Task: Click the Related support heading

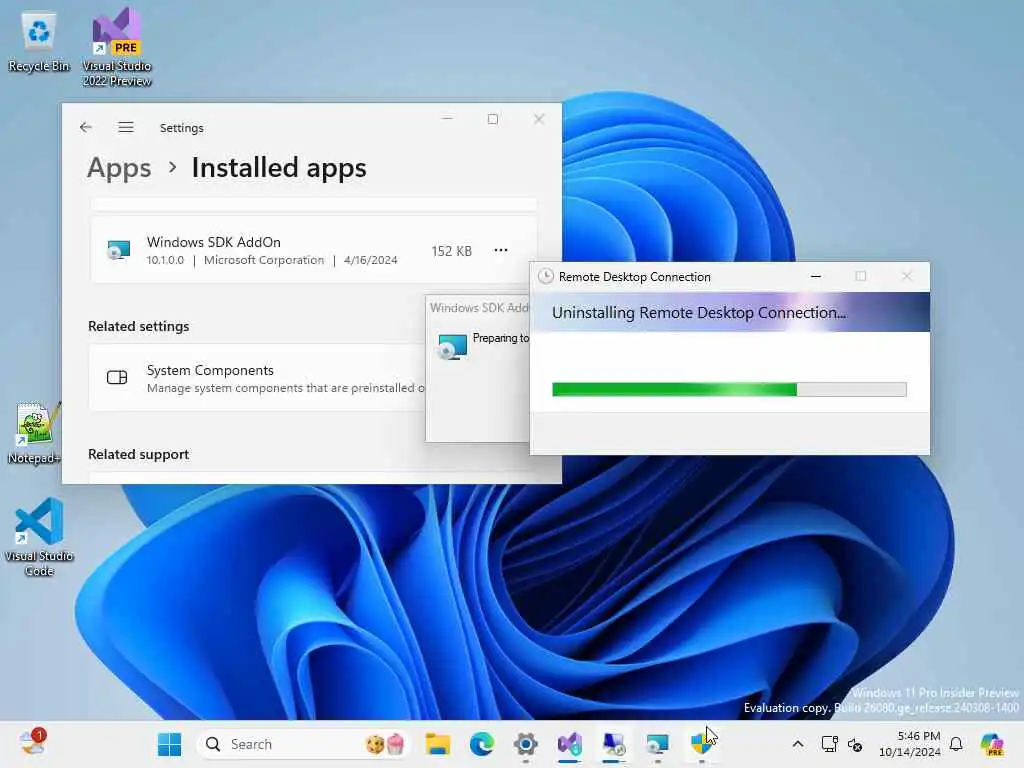Action: click(138, 454)
